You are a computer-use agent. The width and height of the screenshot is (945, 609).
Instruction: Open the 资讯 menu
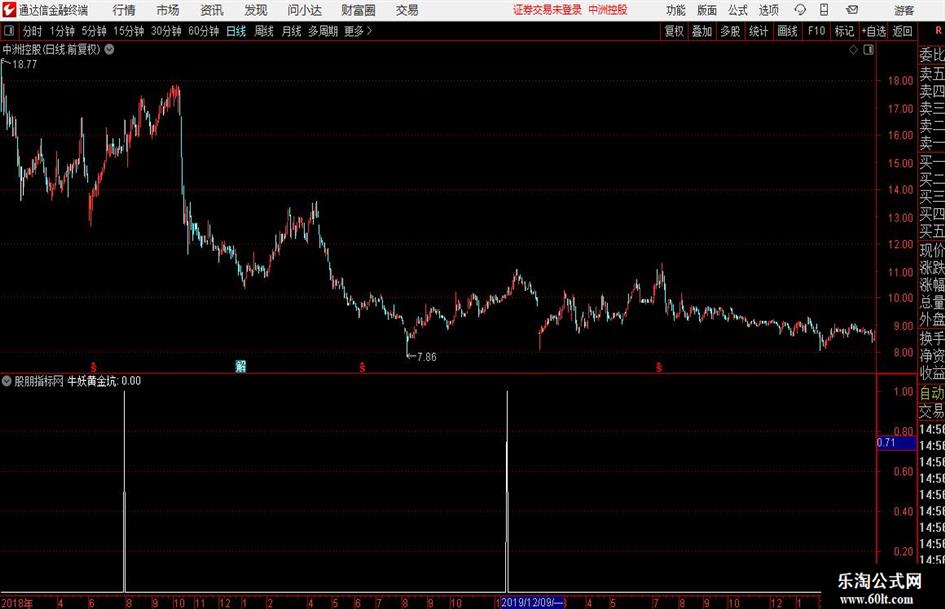click(212, 10)
